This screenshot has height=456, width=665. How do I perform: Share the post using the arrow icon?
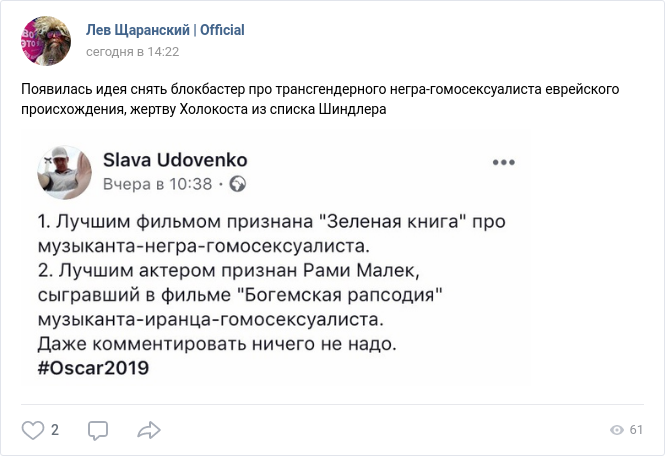pos(149,430)
